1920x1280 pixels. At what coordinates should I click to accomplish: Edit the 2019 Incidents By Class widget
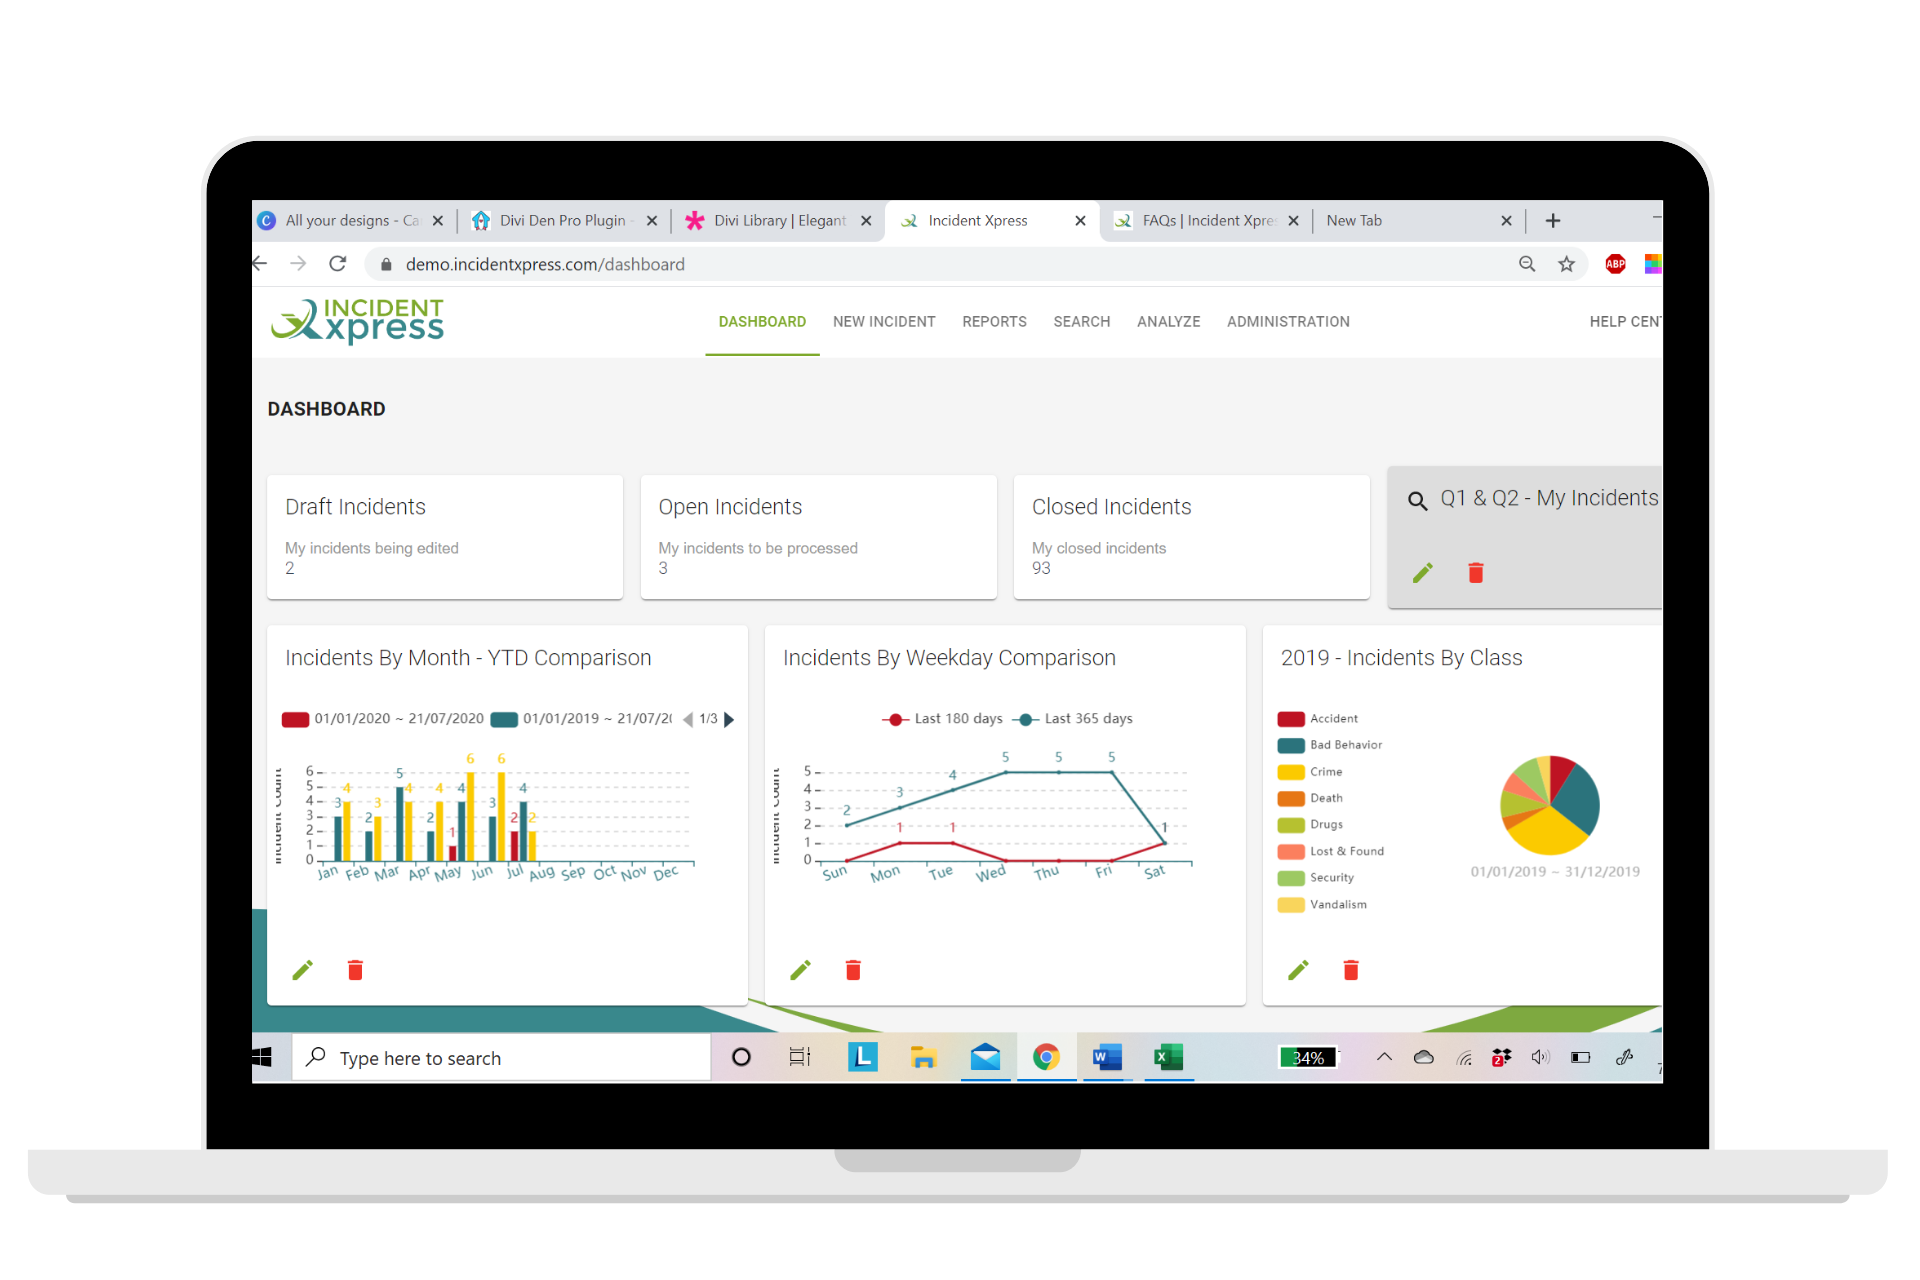1298,970
